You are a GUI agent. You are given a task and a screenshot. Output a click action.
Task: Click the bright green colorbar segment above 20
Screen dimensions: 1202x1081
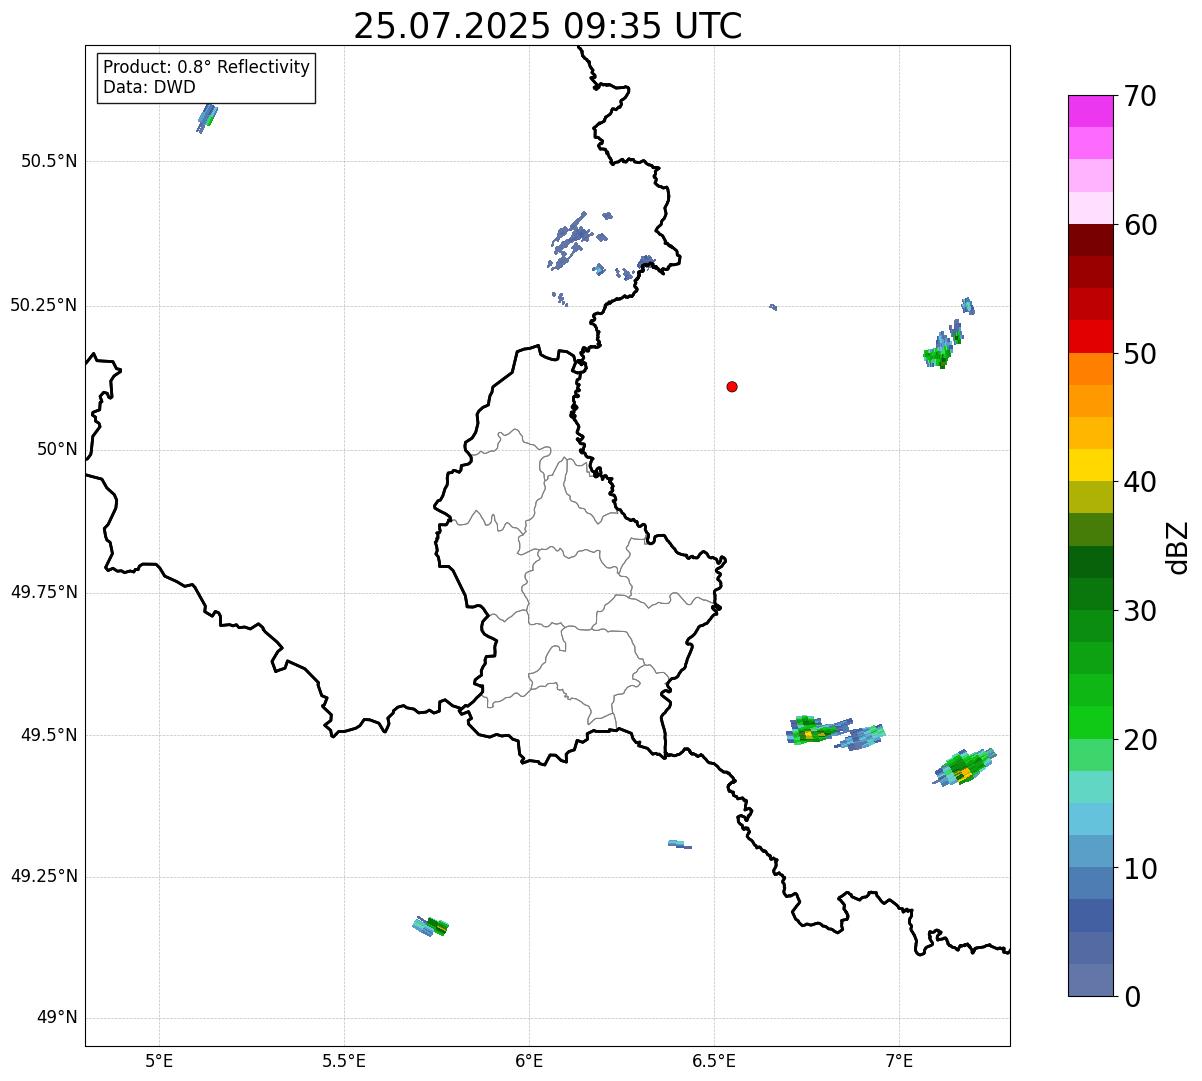(x=1090, y=723)
